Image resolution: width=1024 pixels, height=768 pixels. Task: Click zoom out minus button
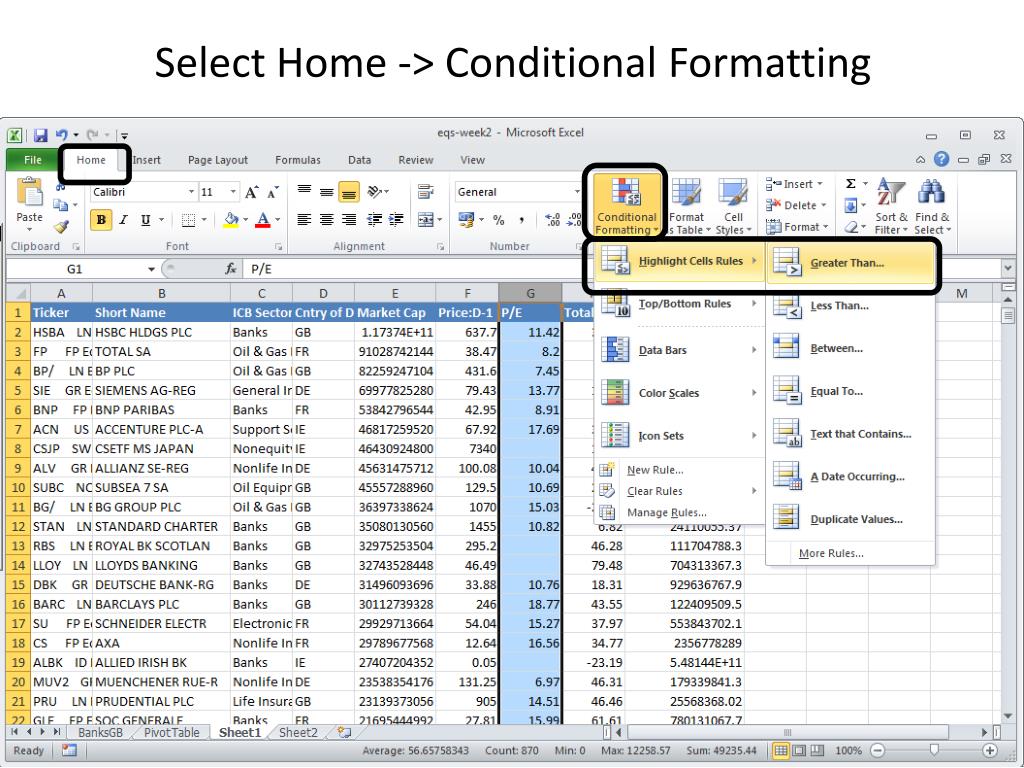pyautogui.click(x=878, y=750)
